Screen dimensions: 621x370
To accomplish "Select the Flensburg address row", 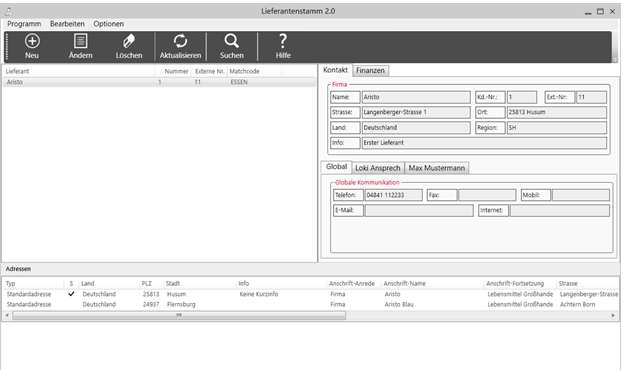I will (x=311, y=304).
